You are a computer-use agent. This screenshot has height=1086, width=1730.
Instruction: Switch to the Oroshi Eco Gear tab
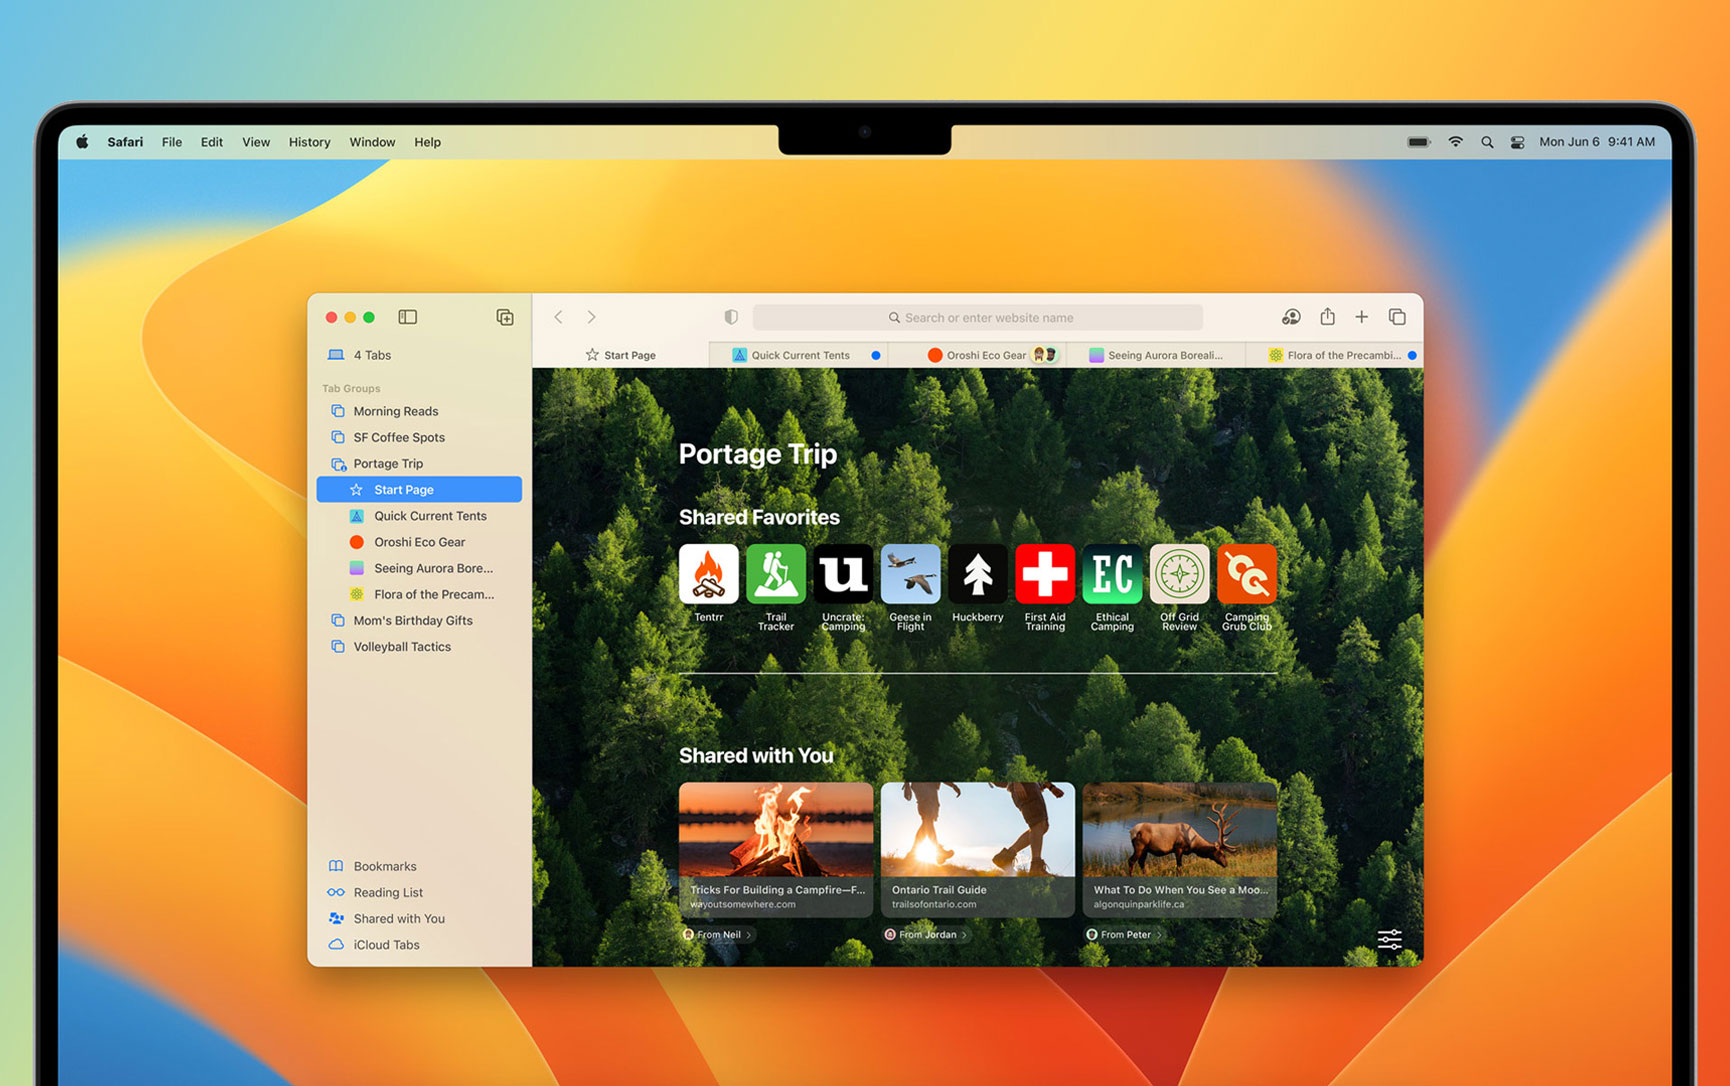click(978, 355)
